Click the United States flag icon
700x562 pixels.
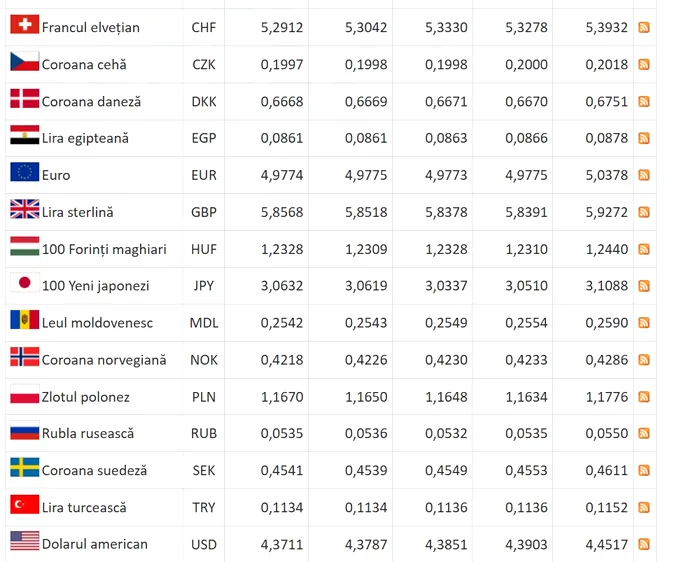coord(25,541)
